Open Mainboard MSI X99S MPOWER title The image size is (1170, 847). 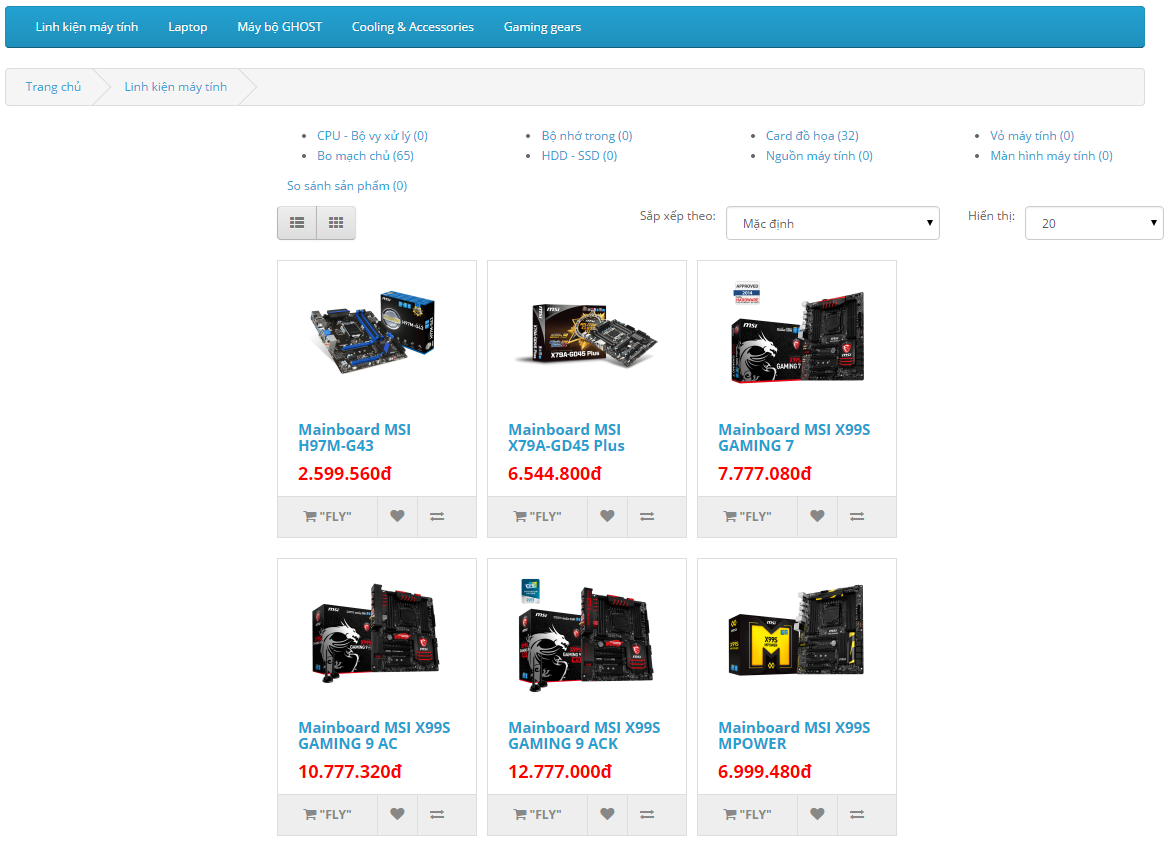click(x=794, y=735)
